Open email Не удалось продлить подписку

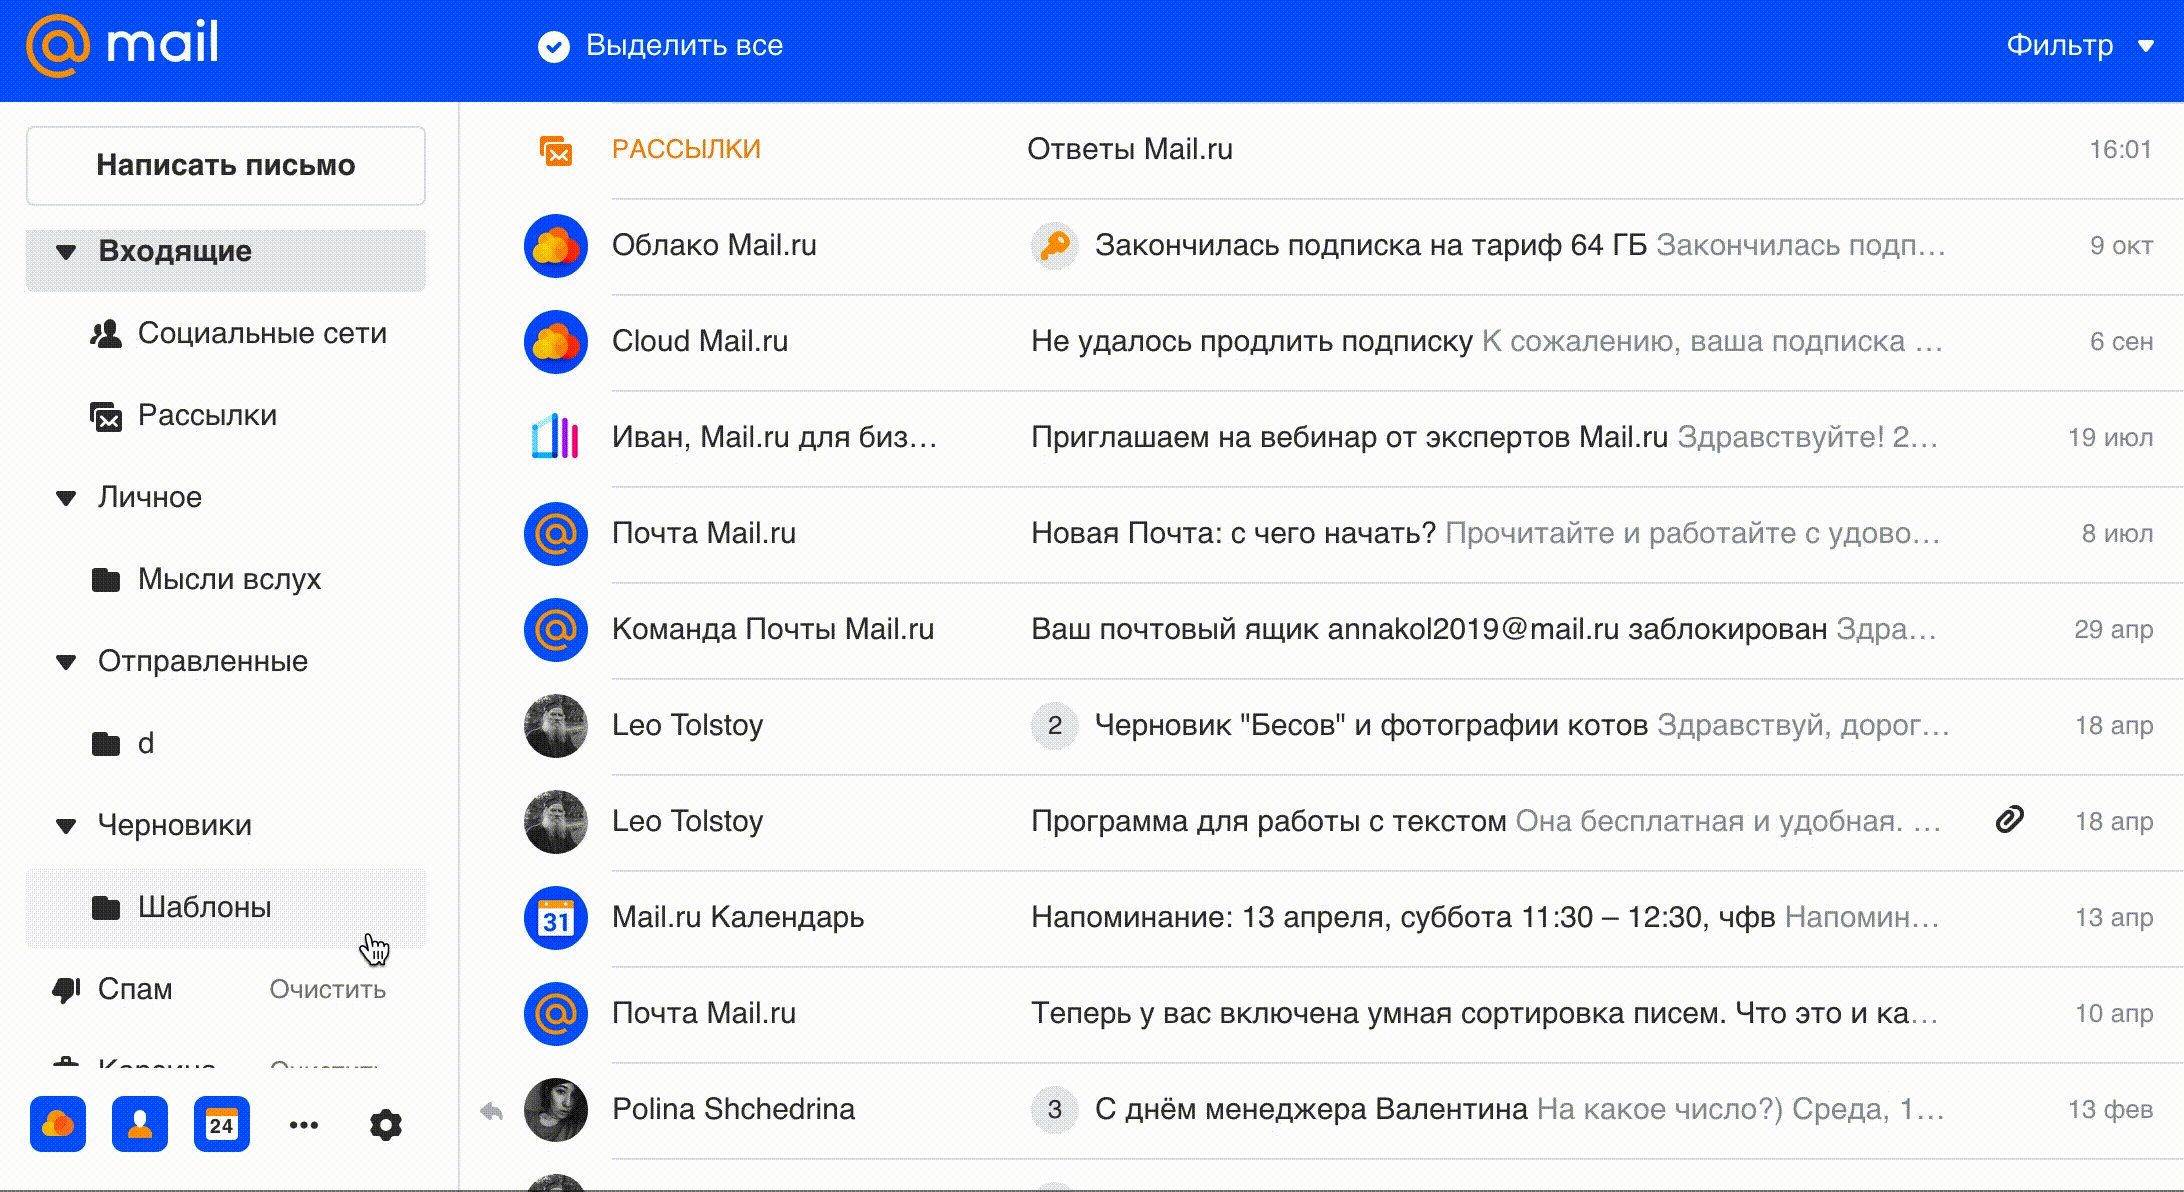tap(1252, 341)
